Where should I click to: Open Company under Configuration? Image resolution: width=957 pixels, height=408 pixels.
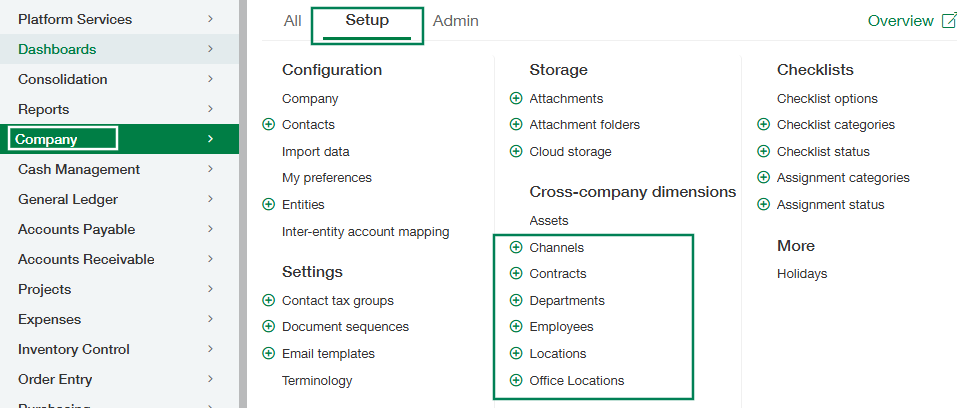coord(310,98)
